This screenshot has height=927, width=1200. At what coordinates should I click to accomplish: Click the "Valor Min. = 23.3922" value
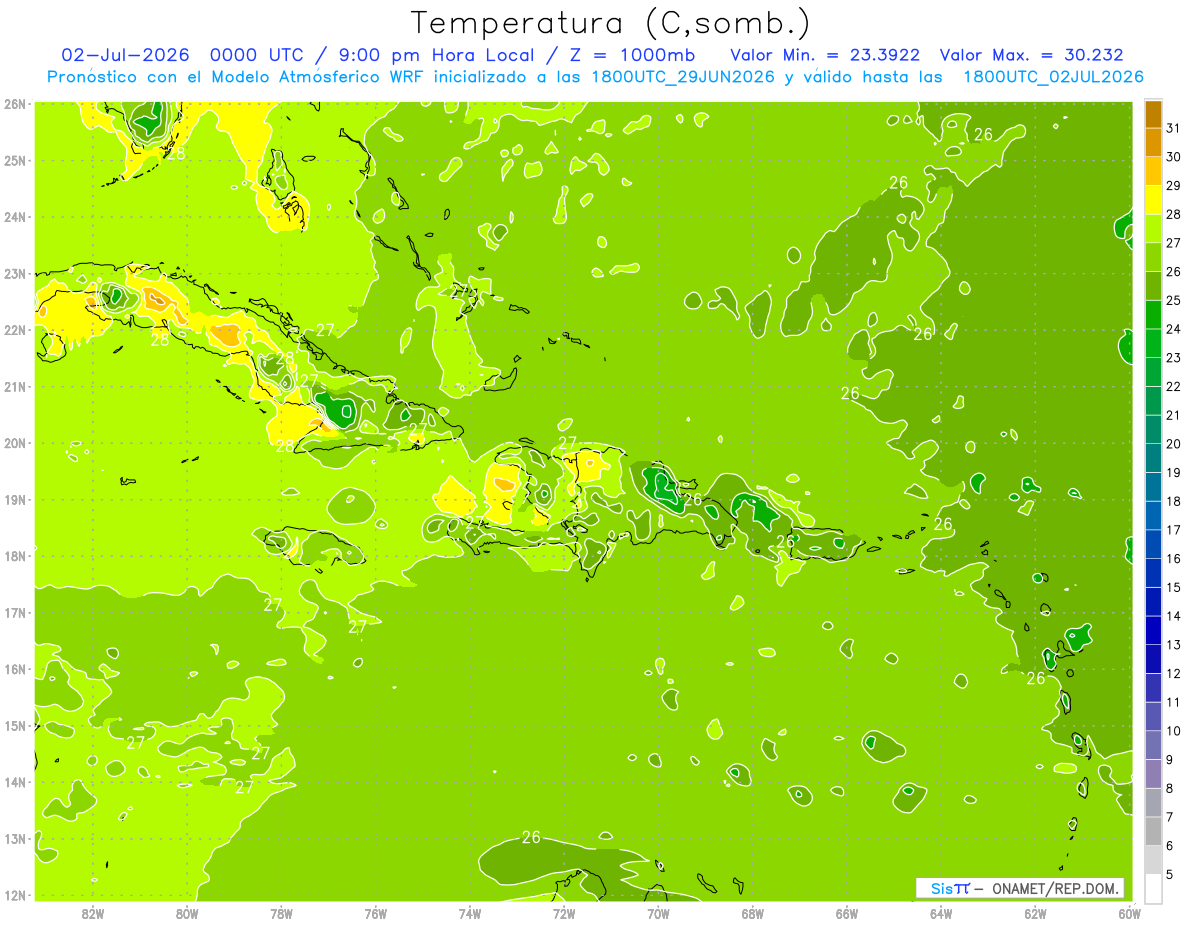(x=826, y=55)
